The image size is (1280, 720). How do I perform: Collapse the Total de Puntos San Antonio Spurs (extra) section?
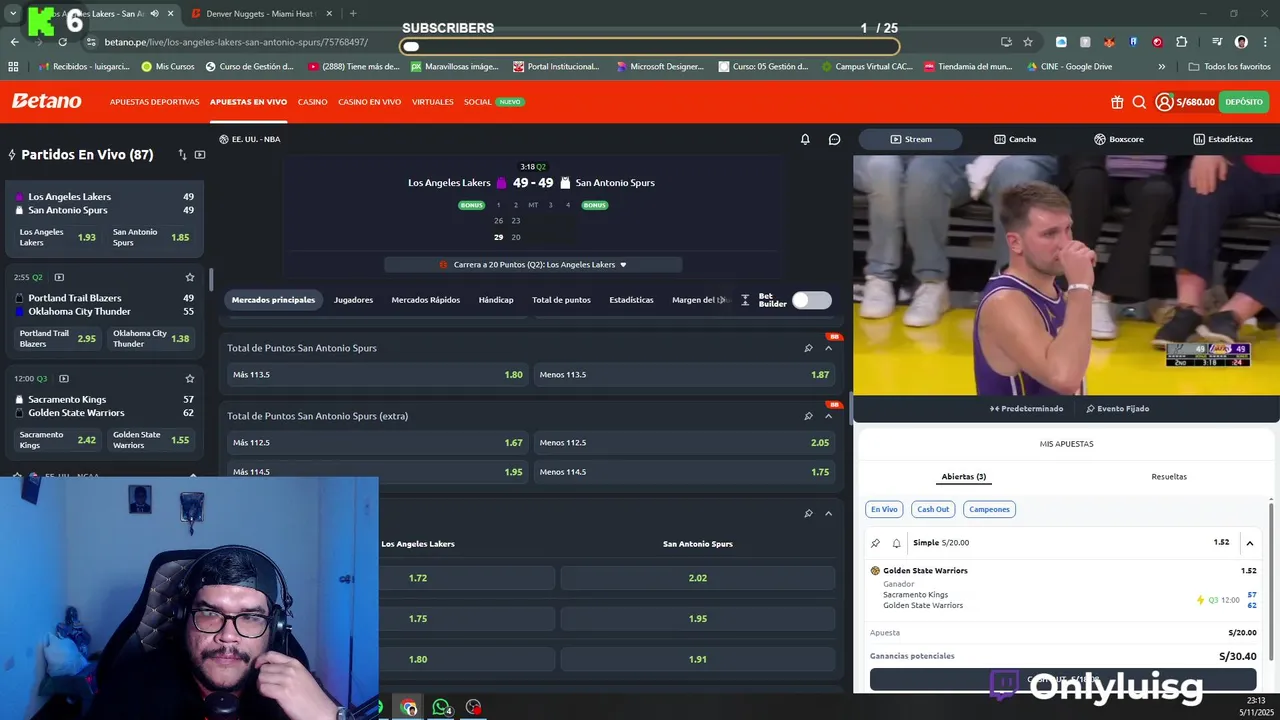click(x=828, y=416)
